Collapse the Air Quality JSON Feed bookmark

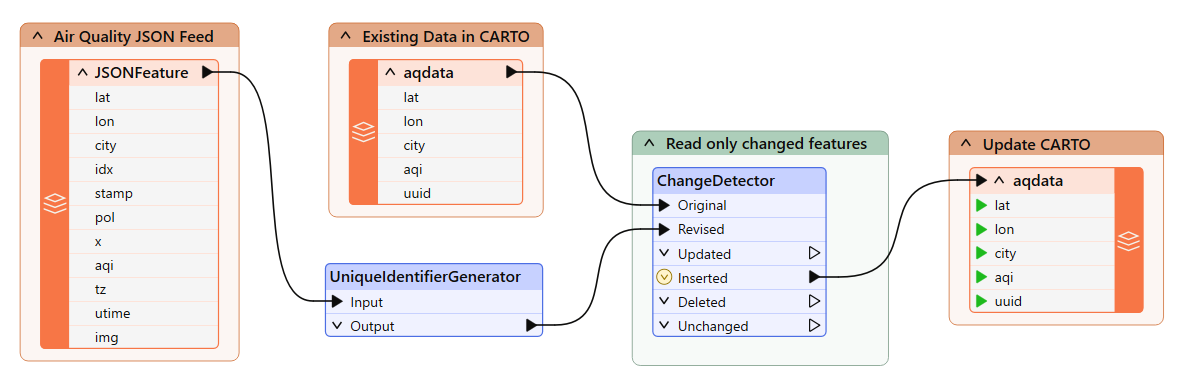pos(38,36)
